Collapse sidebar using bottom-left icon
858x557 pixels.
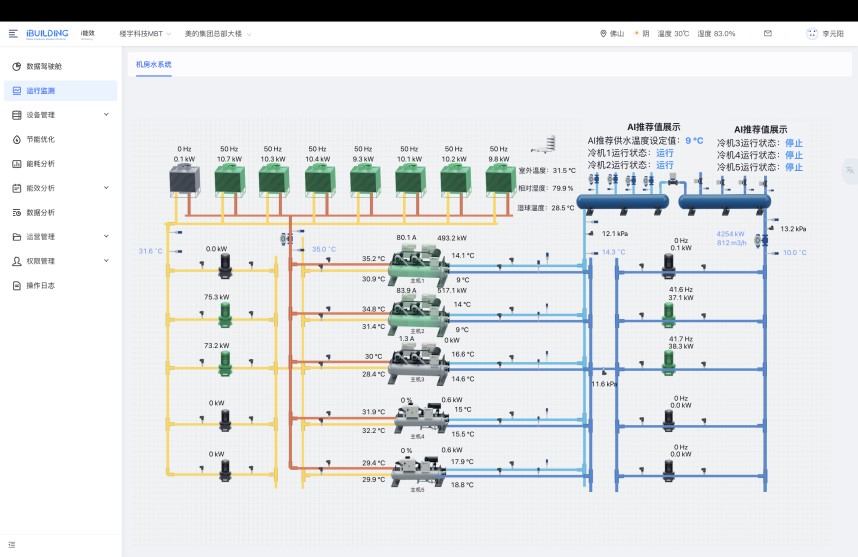pos(12,545)
